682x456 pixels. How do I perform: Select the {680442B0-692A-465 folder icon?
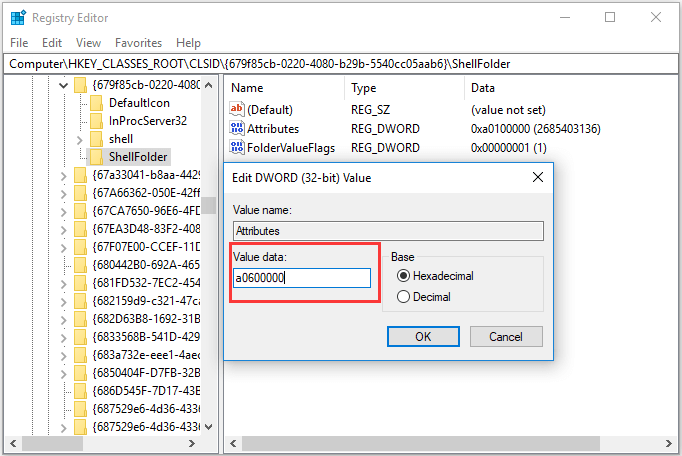tap(80, 265)
